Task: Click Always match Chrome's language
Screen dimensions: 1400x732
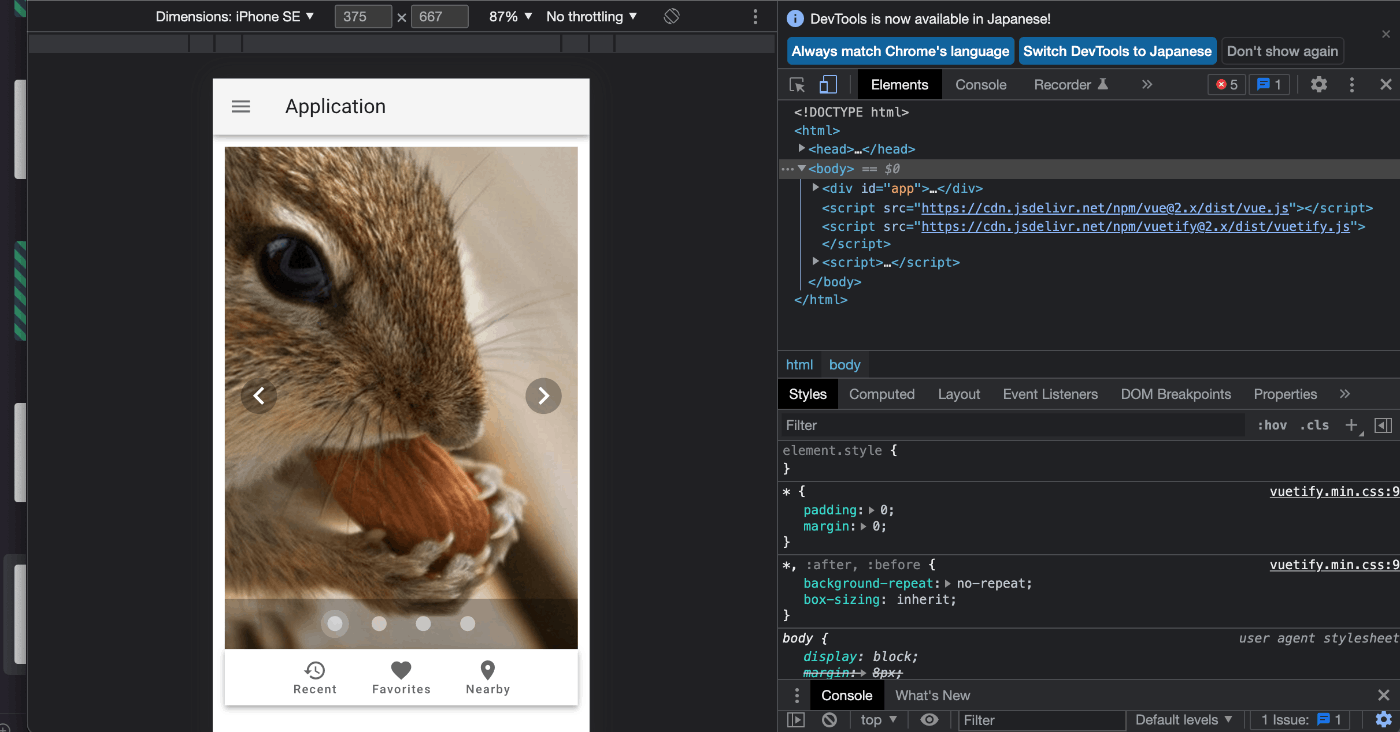Action: pos(901,51)
